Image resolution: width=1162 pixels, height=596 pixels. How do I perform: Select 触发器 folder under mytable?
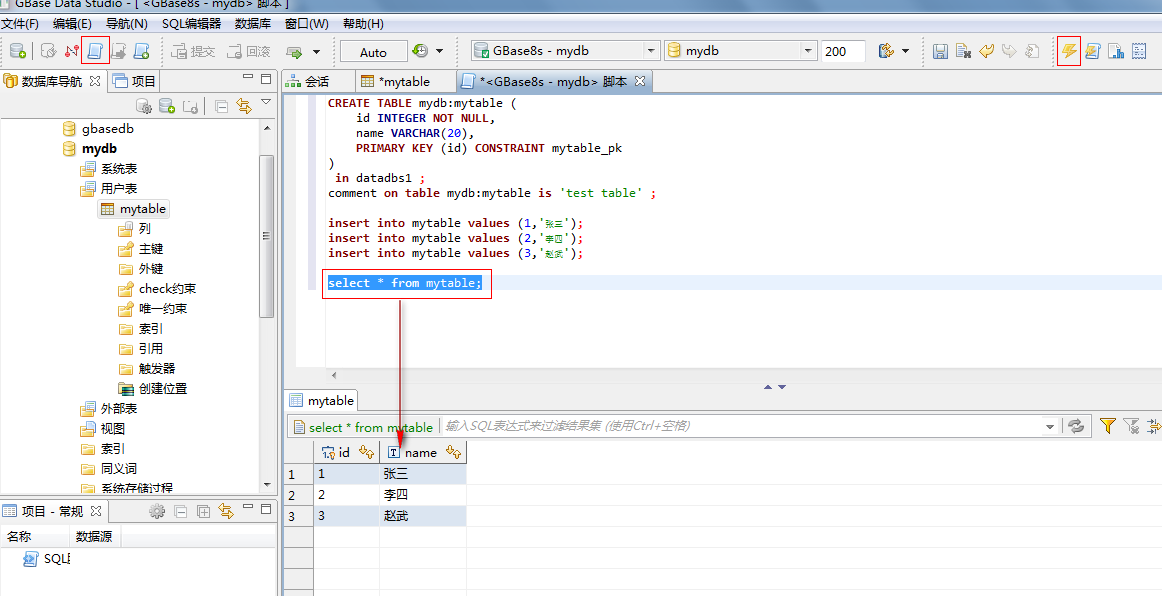pyautogui.click(x=147, y=368)
